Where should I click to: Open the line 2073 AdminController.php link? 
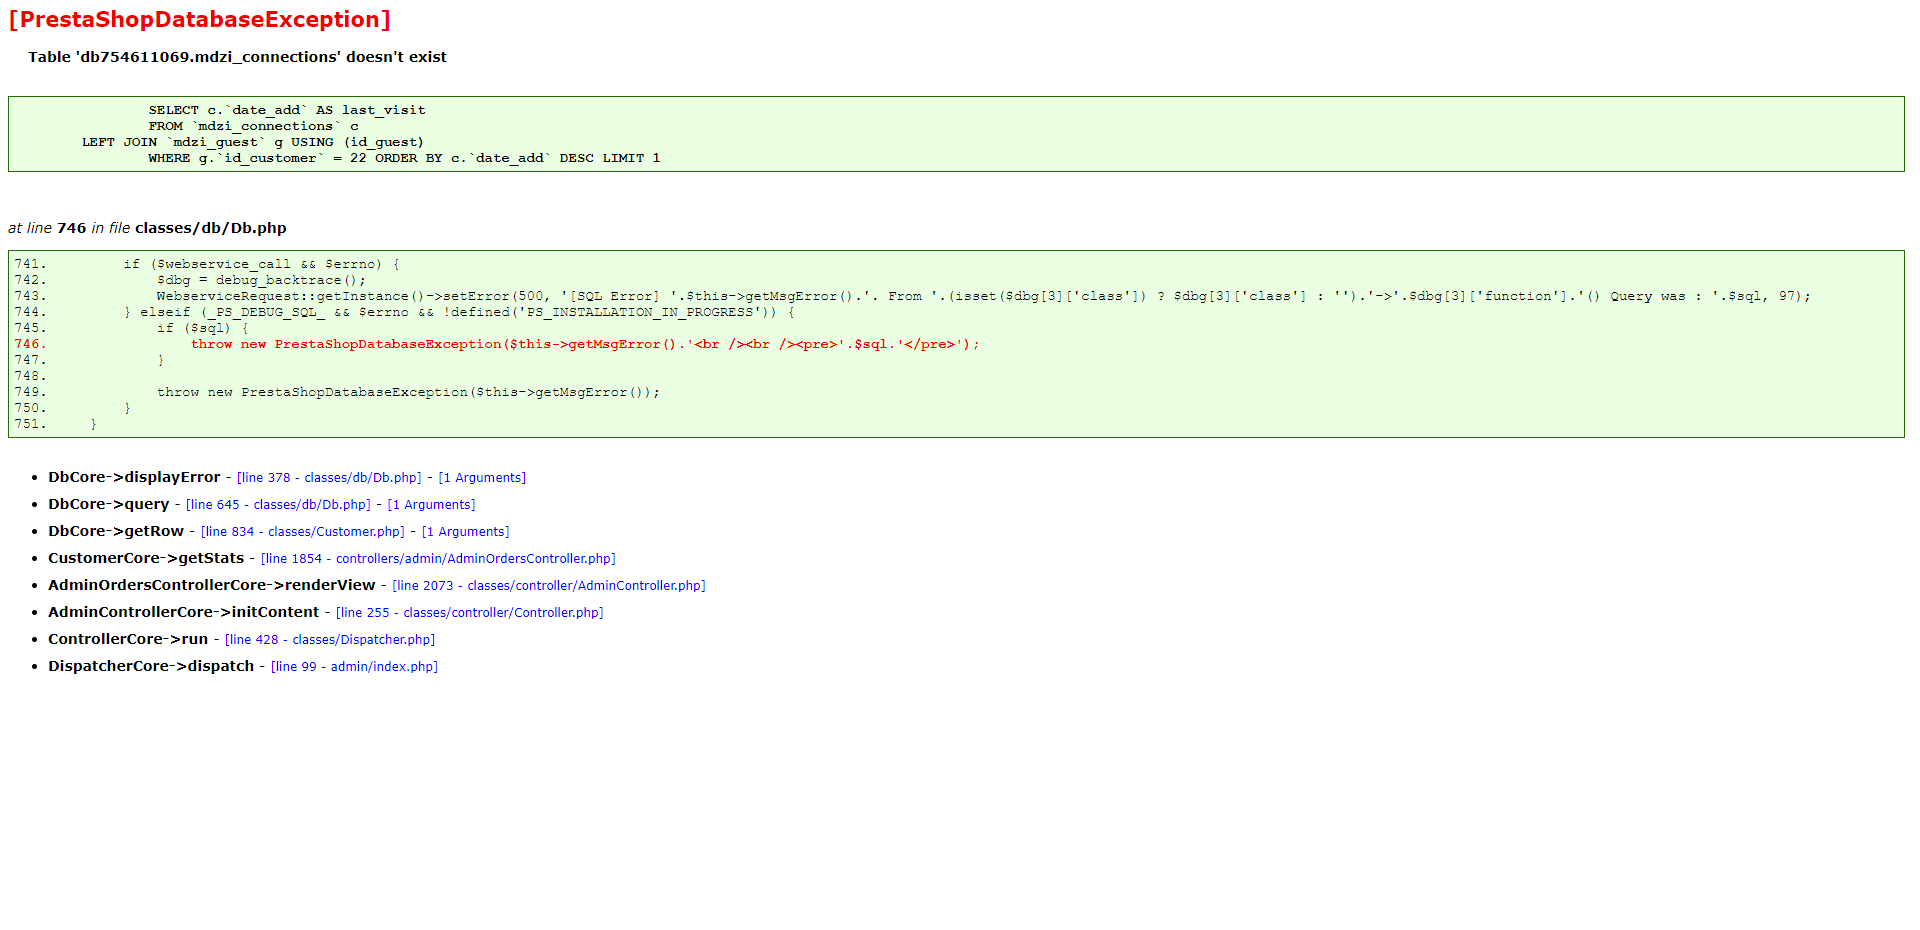coord(549,586)
